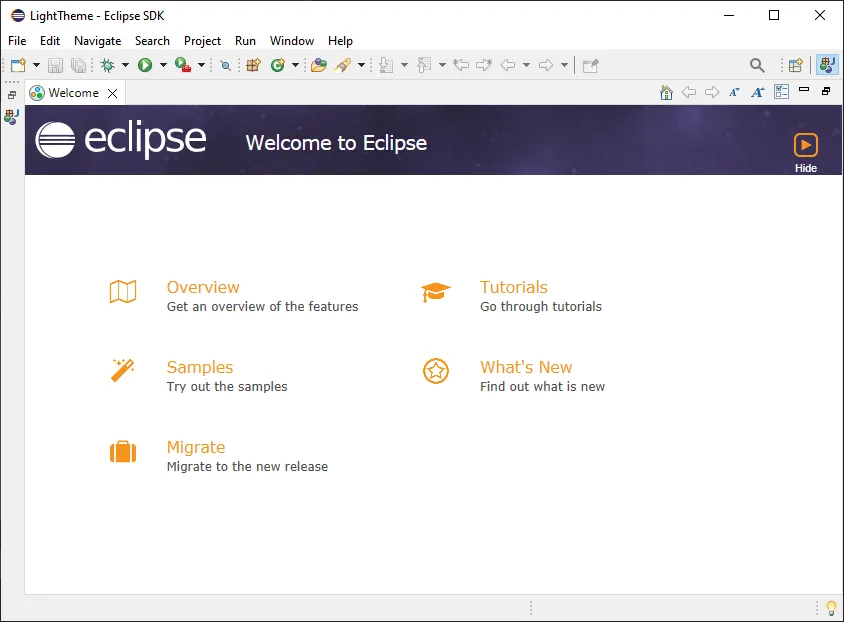Open the New wizard dropdown arrow

tap(37, 65)
